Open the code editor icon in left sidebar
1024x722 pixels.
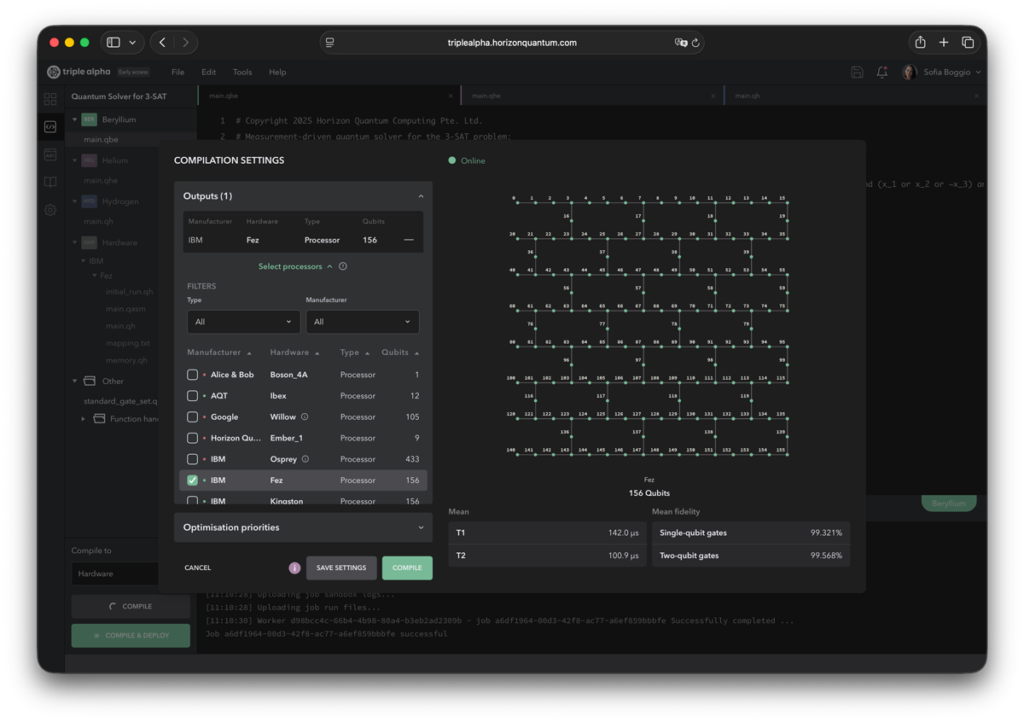click(x=50, y=127)
